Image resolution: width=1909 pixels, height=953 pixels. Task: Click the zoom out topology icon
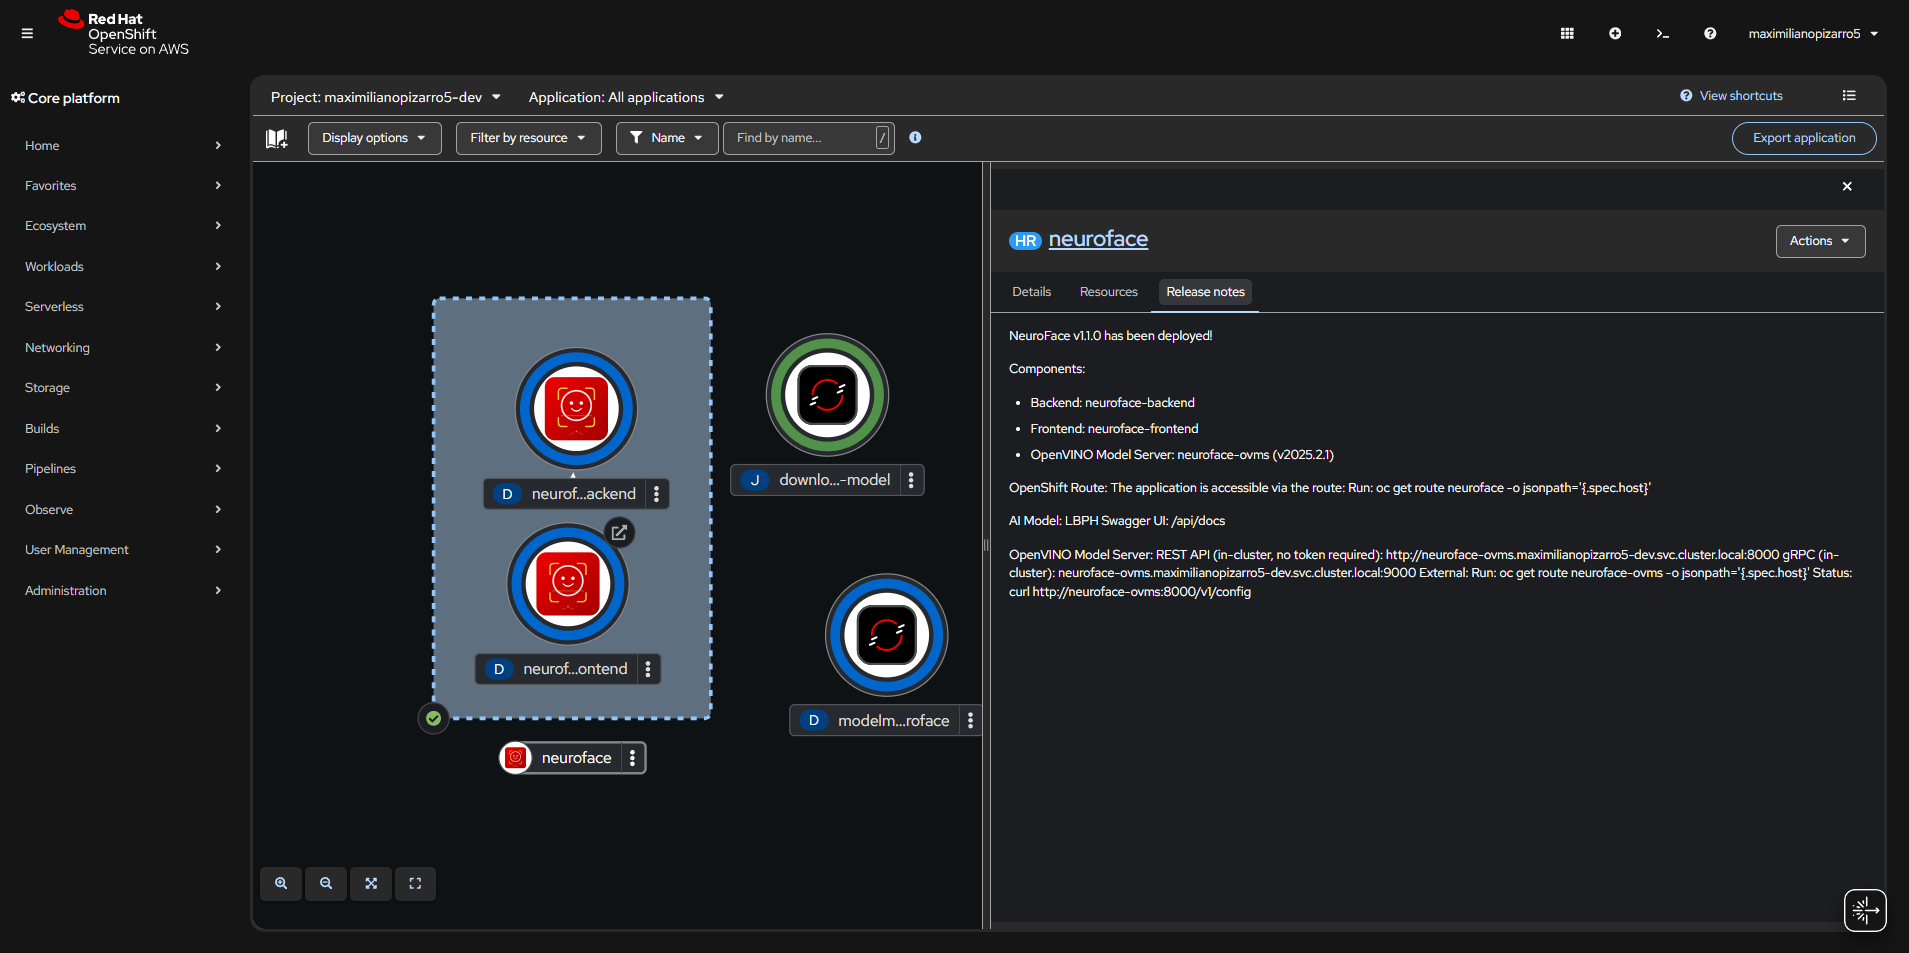tap(326, 883)
